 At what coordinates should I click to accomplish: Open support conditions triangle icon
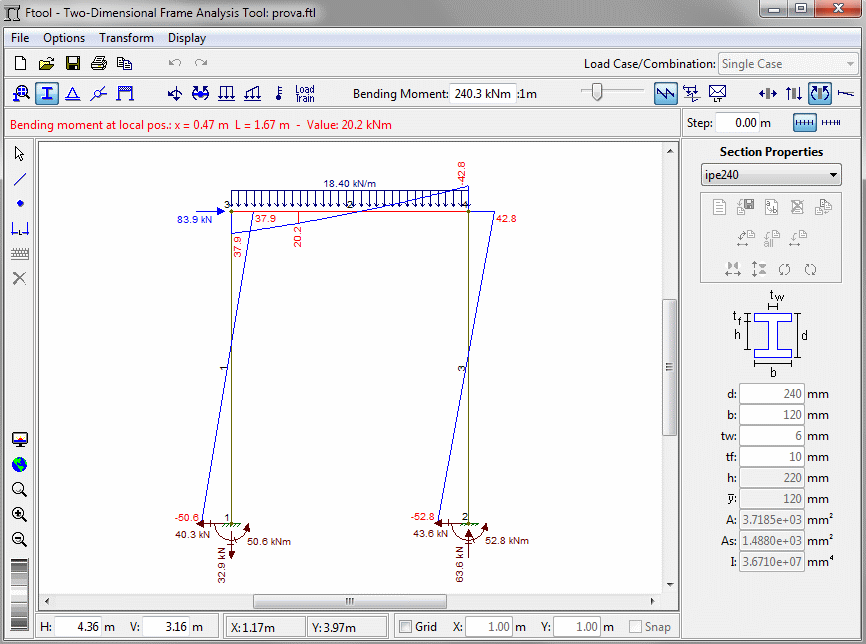[x=73, y=93]
